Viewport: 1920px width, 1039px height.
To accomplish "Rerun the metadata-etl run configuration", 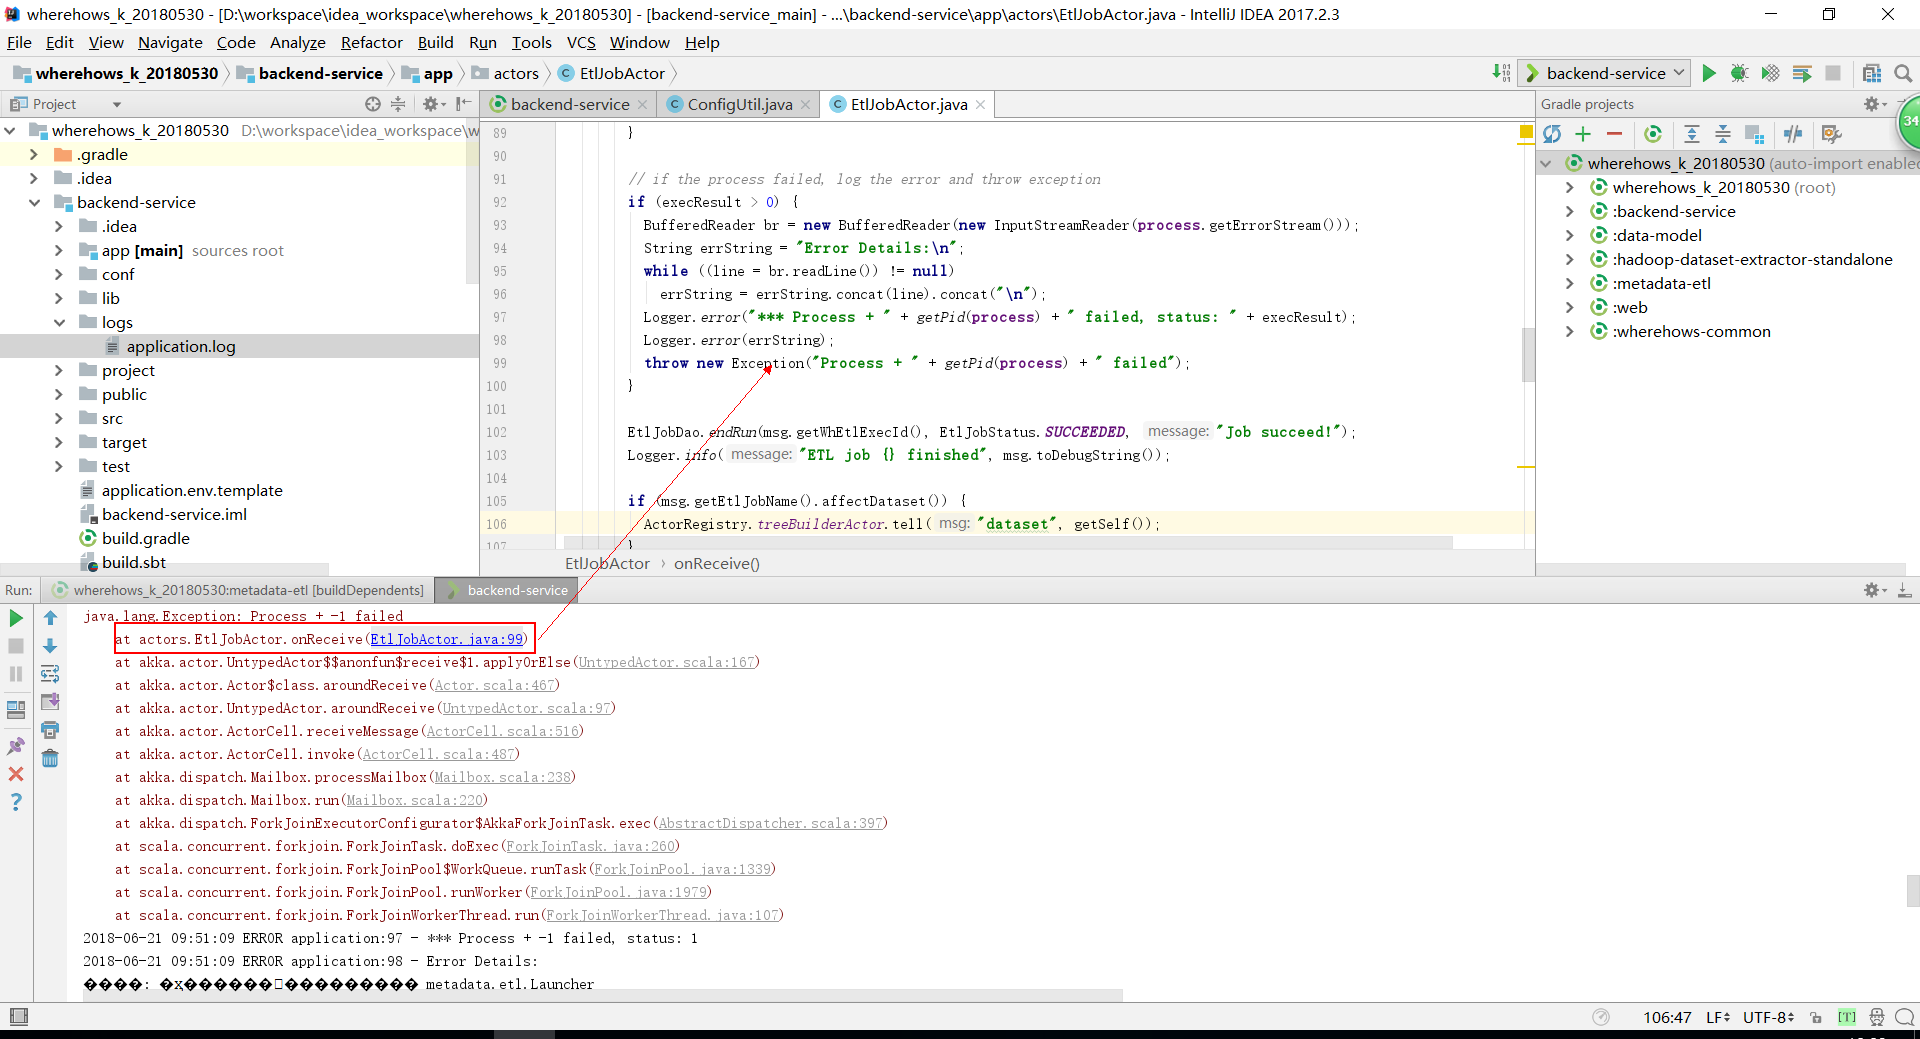I will 15,618.
